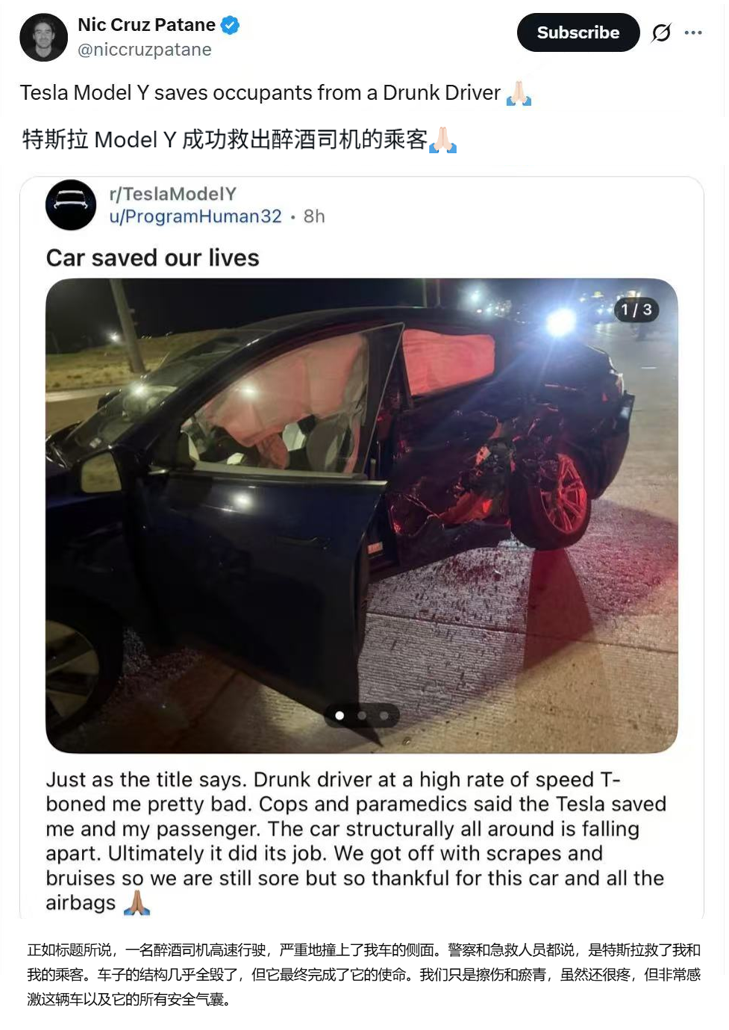
Task: Click the 8h post timestamp
Action: click(x=314, y=216)
